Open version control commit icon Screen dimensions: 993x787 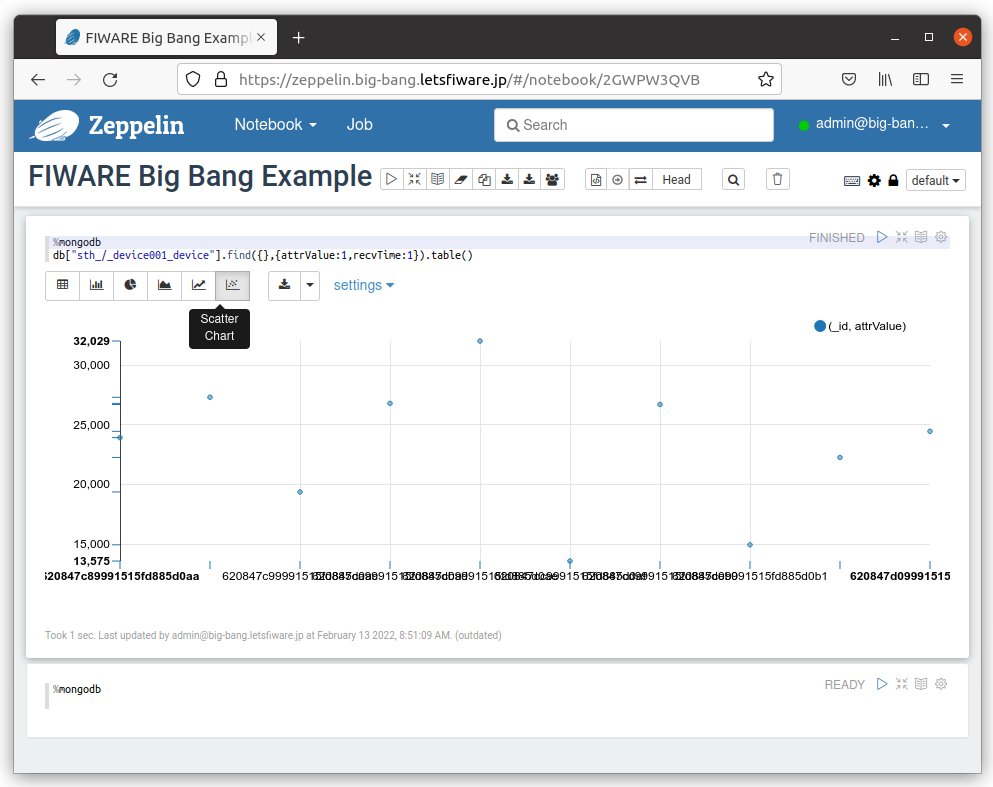(596, 180)
